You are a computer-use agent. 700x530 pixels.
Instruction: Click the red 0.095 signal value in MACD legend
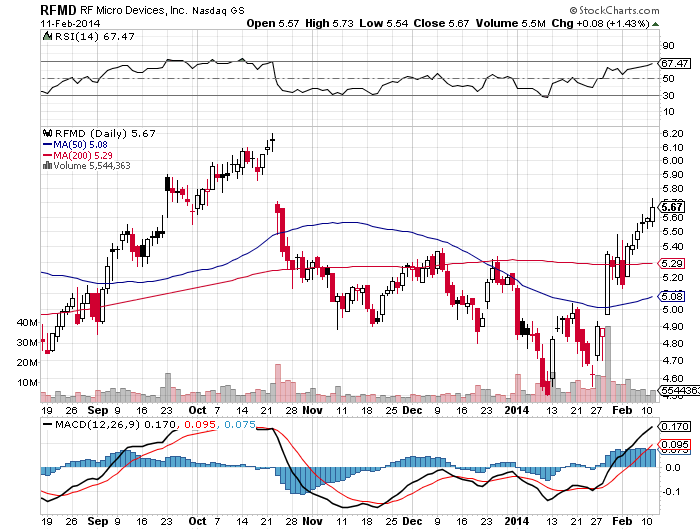point(200,424)
